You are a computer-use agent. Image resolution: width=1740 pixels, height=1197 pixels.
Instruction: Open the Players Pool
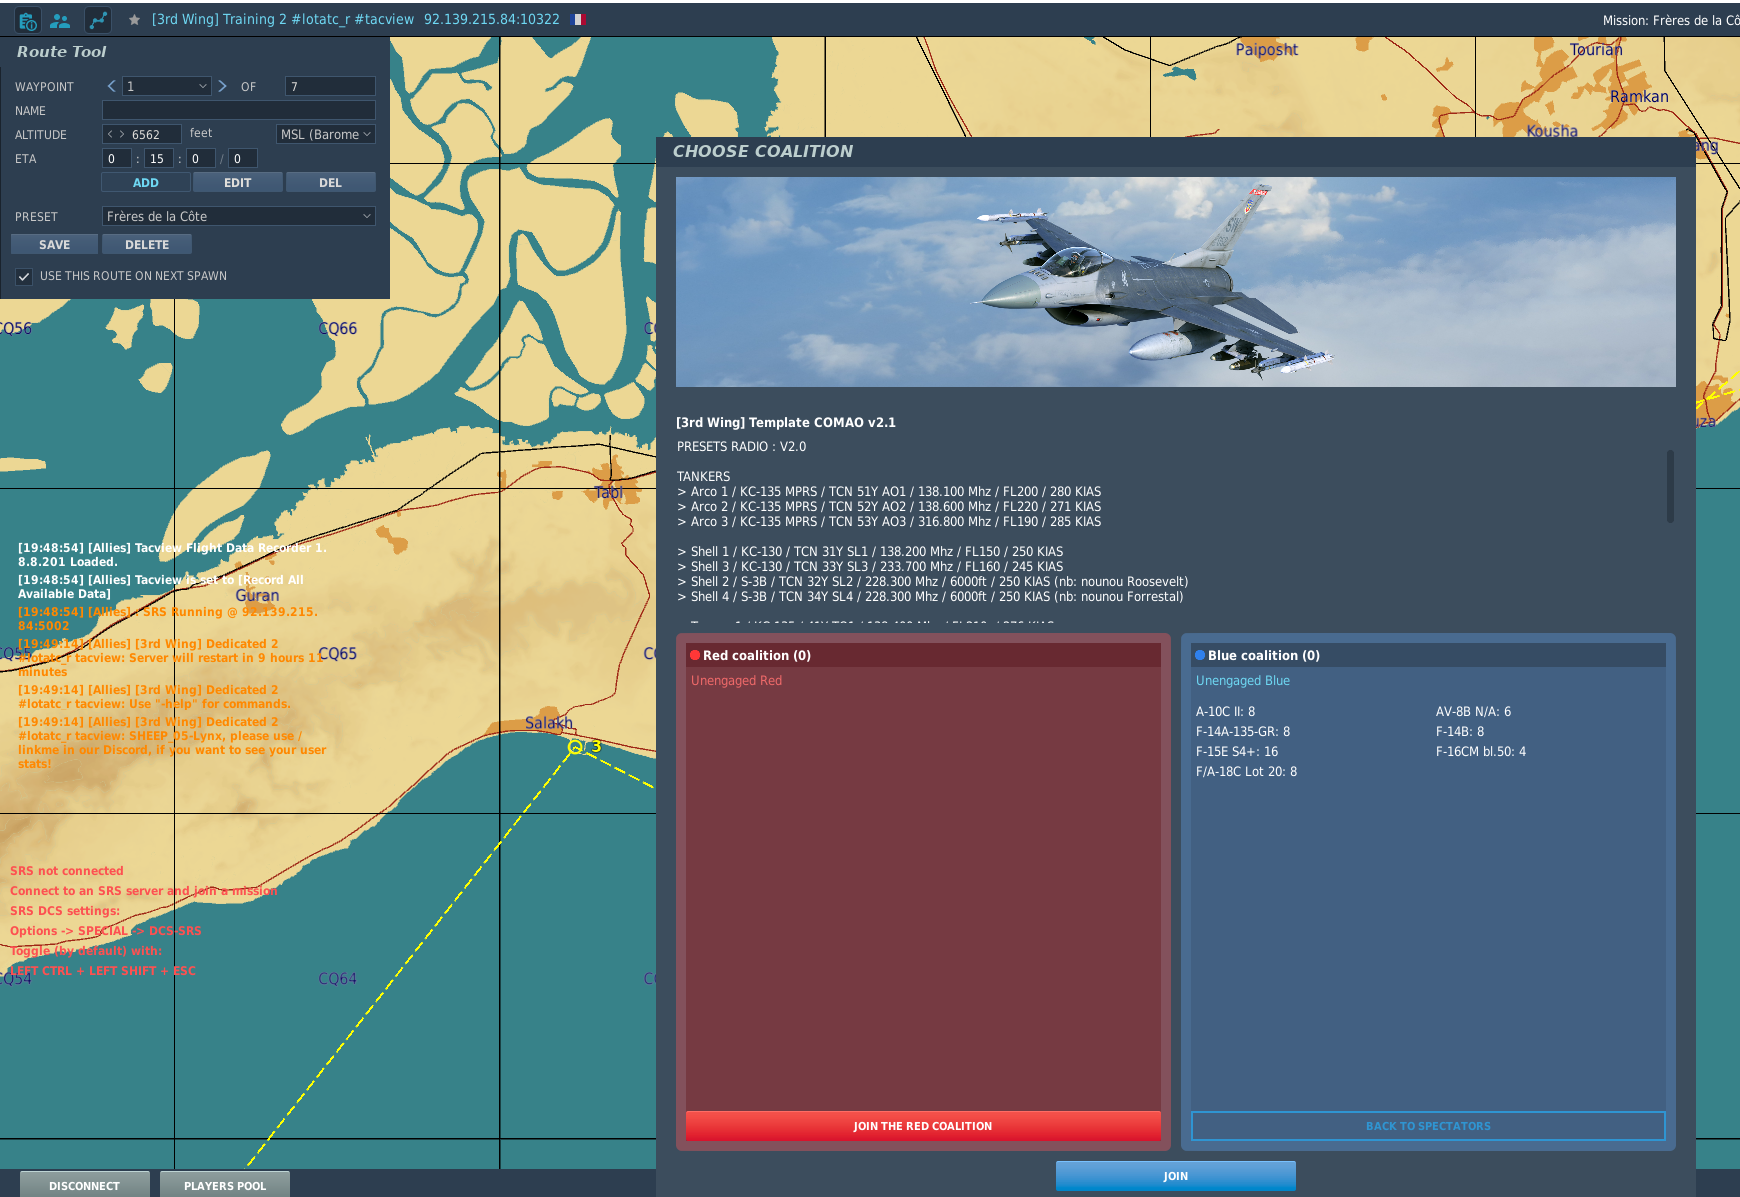[x=225, y=1185]
